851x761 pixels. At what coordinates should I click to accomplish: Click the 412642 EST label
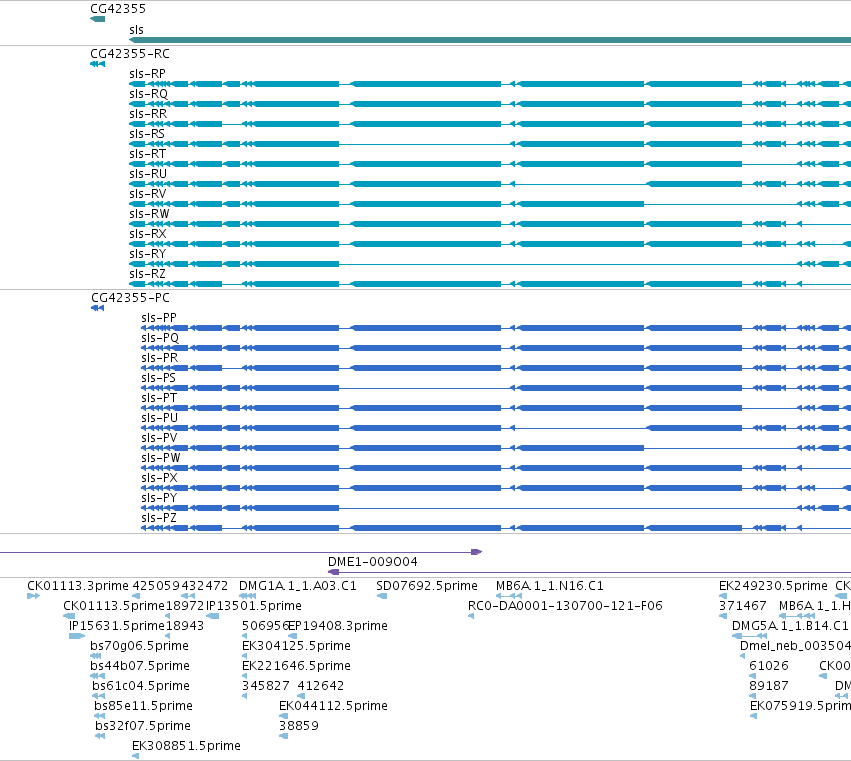[x=321, y=686]
